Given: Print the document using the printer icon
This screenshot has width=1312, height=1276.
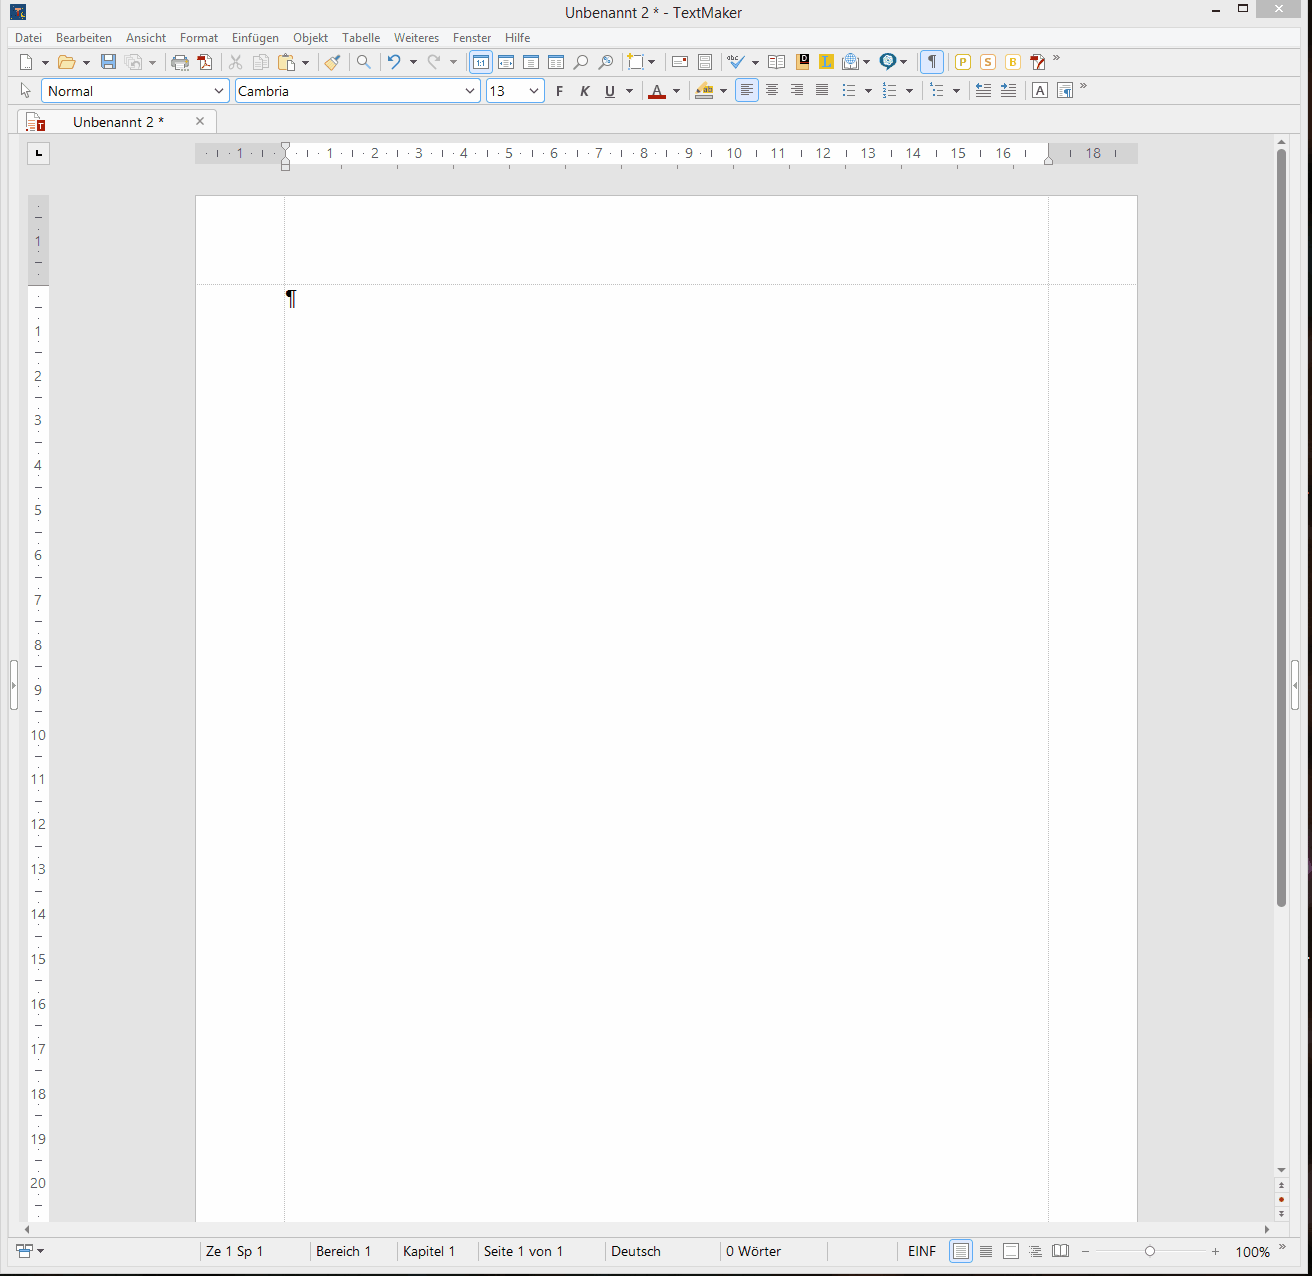Looking at the screenshot, I should click(180, 62).
